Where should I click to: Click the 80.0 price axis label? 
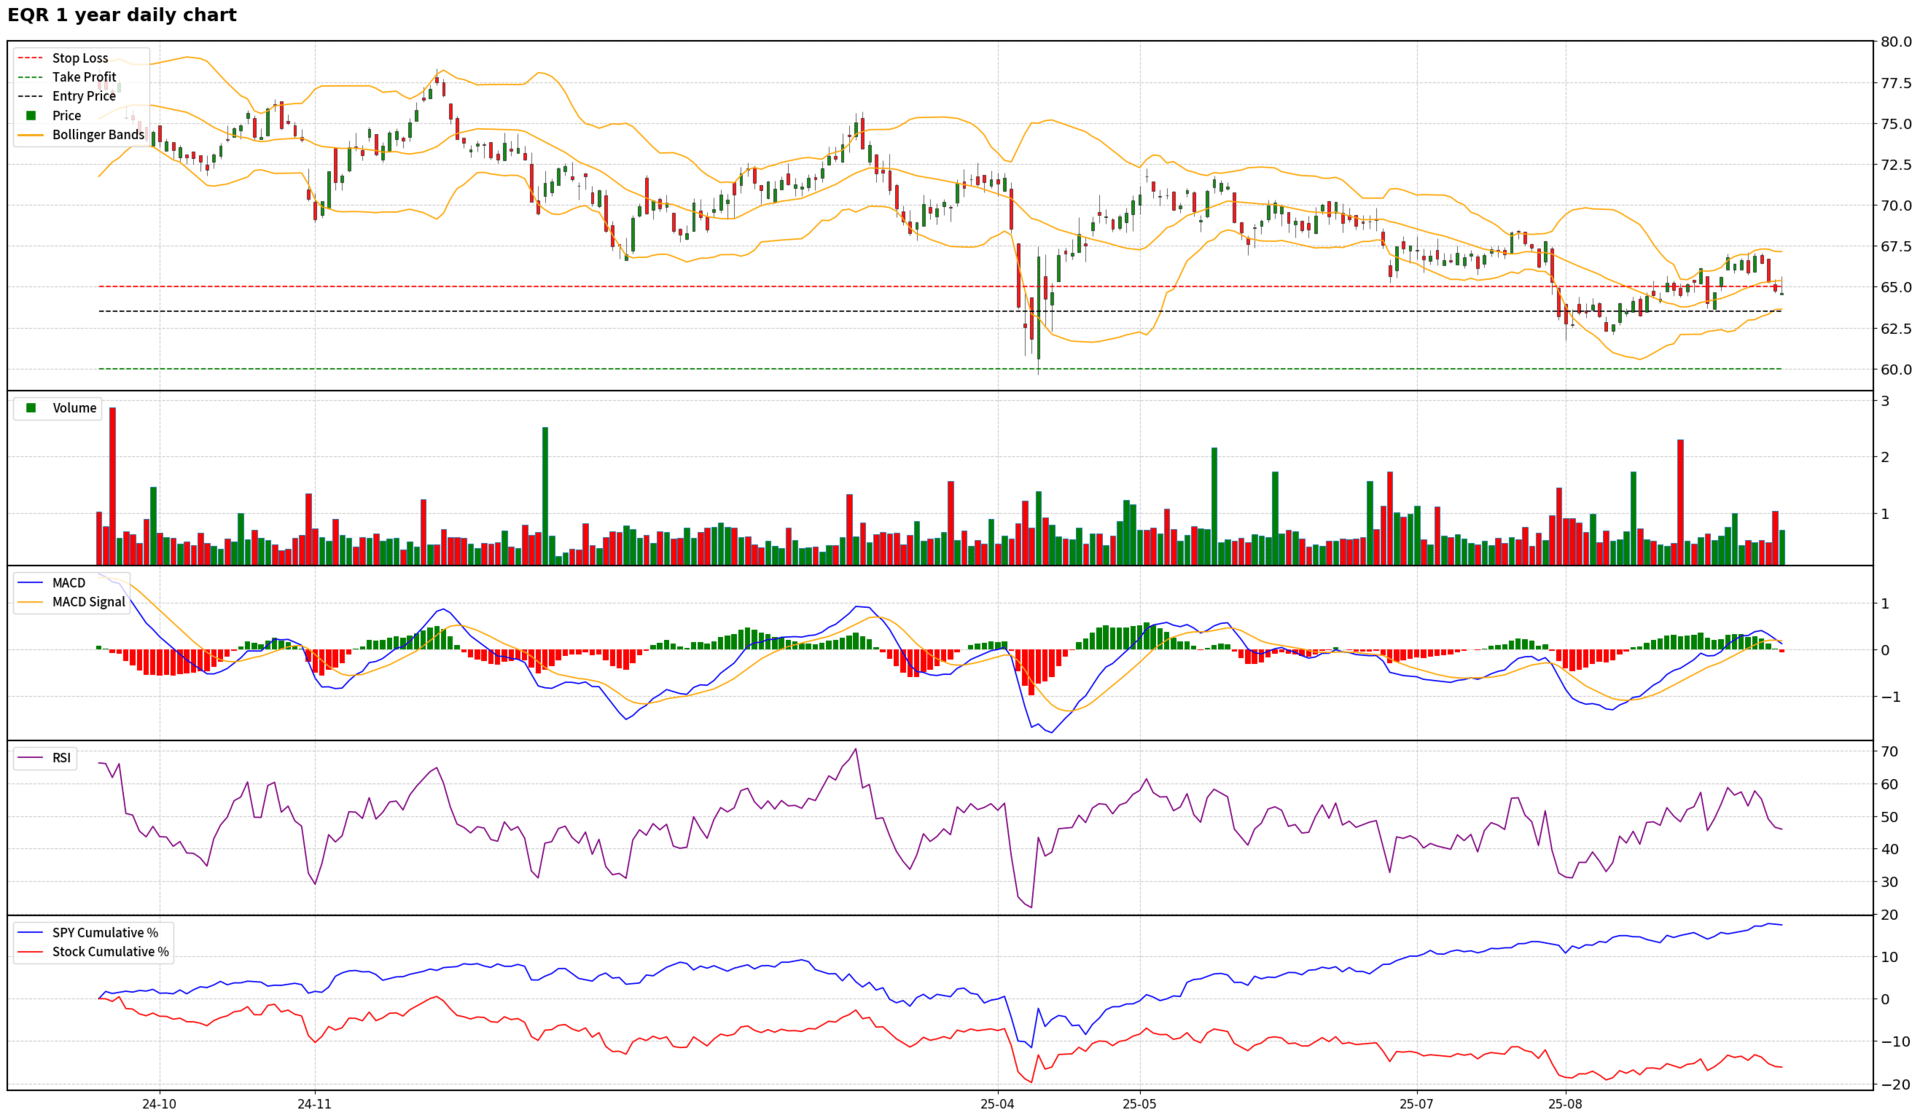tap(1896, 42)
